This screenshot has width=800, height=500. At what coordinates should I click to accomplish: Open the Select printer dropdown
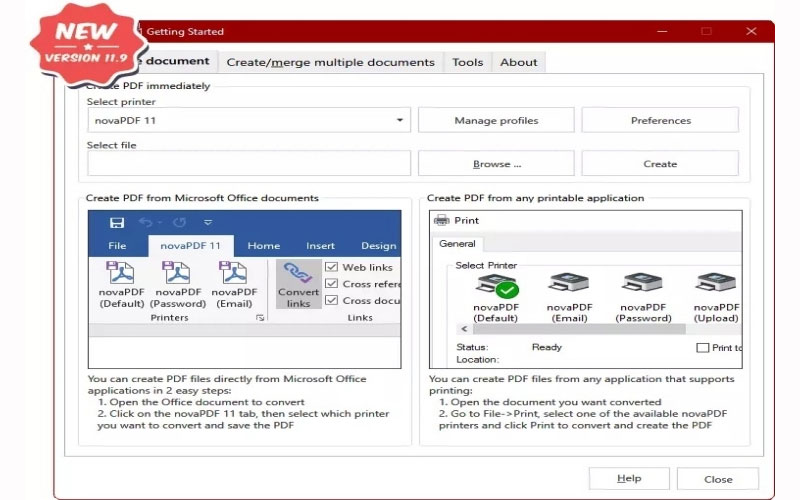(400, 120)
